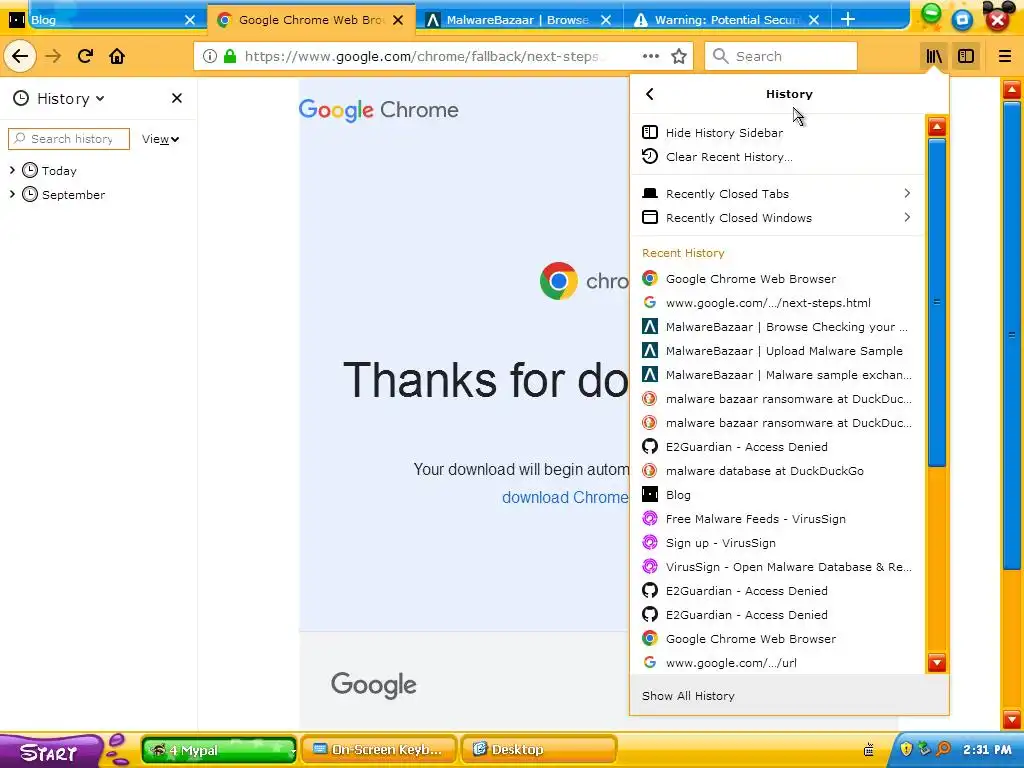Open page actions three-dots menu
Viewport: 1024px width, 768px height.
click(x=650, y=56)
